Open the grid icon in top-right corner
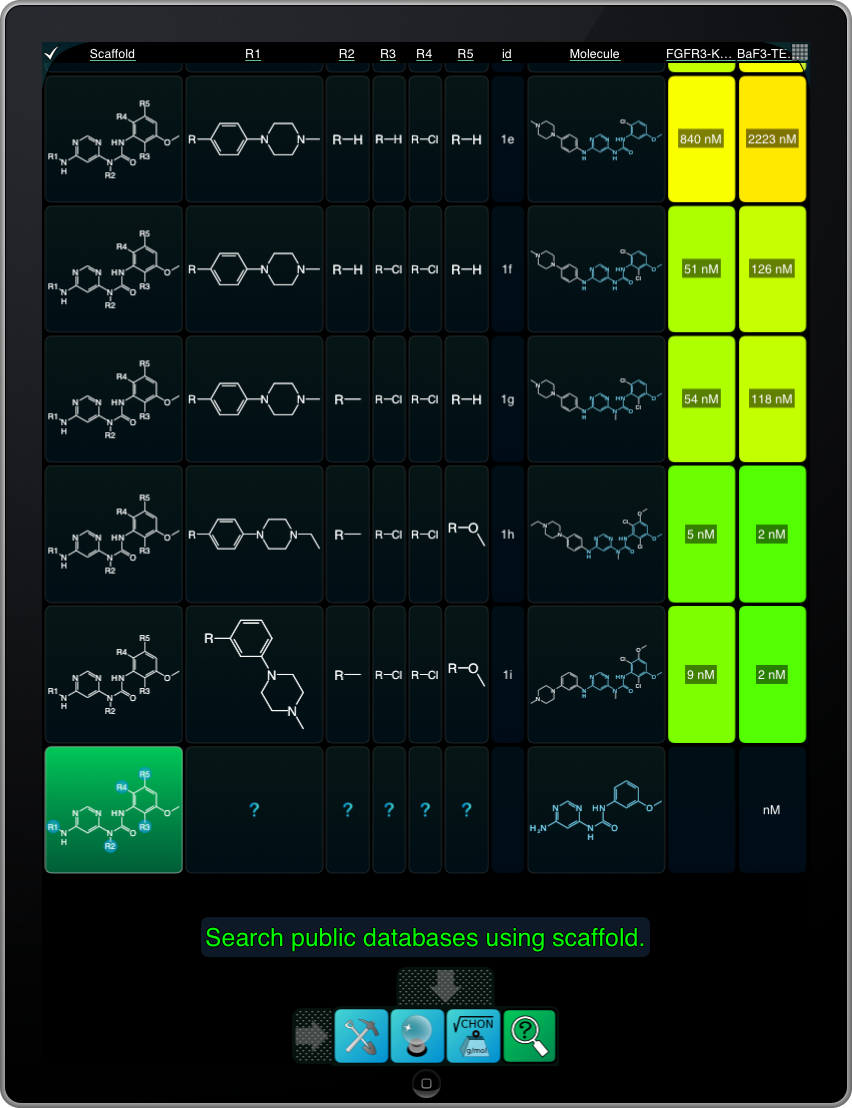This screenshot has width=852, height=1108. click(799, 53)
